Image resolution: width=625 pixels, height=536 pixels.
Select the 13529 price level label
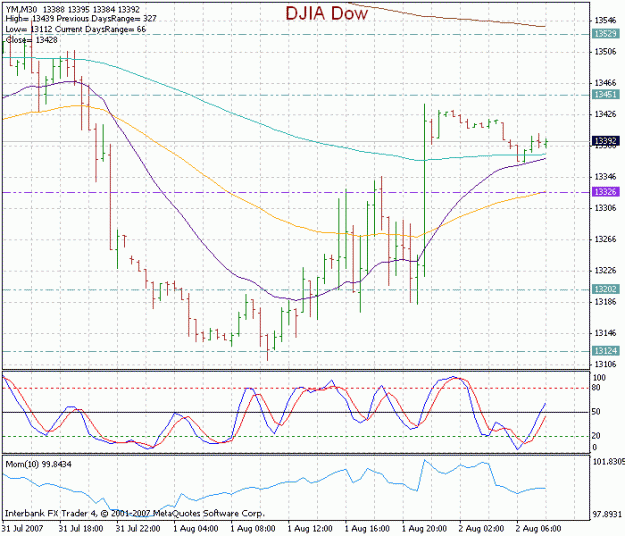pos(606,34)
